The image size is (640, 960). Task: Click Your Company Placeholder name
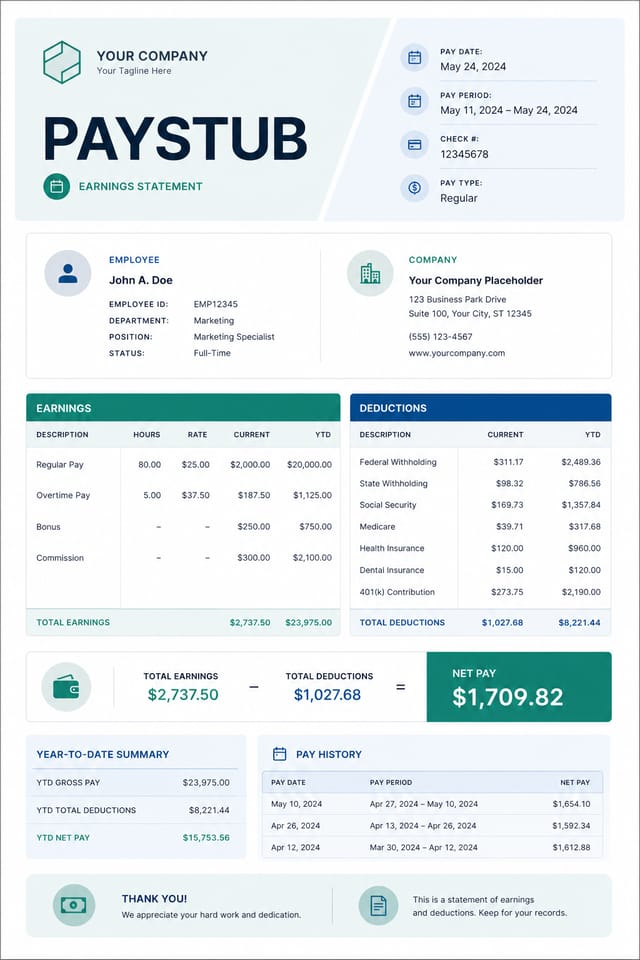click(476, 280)
